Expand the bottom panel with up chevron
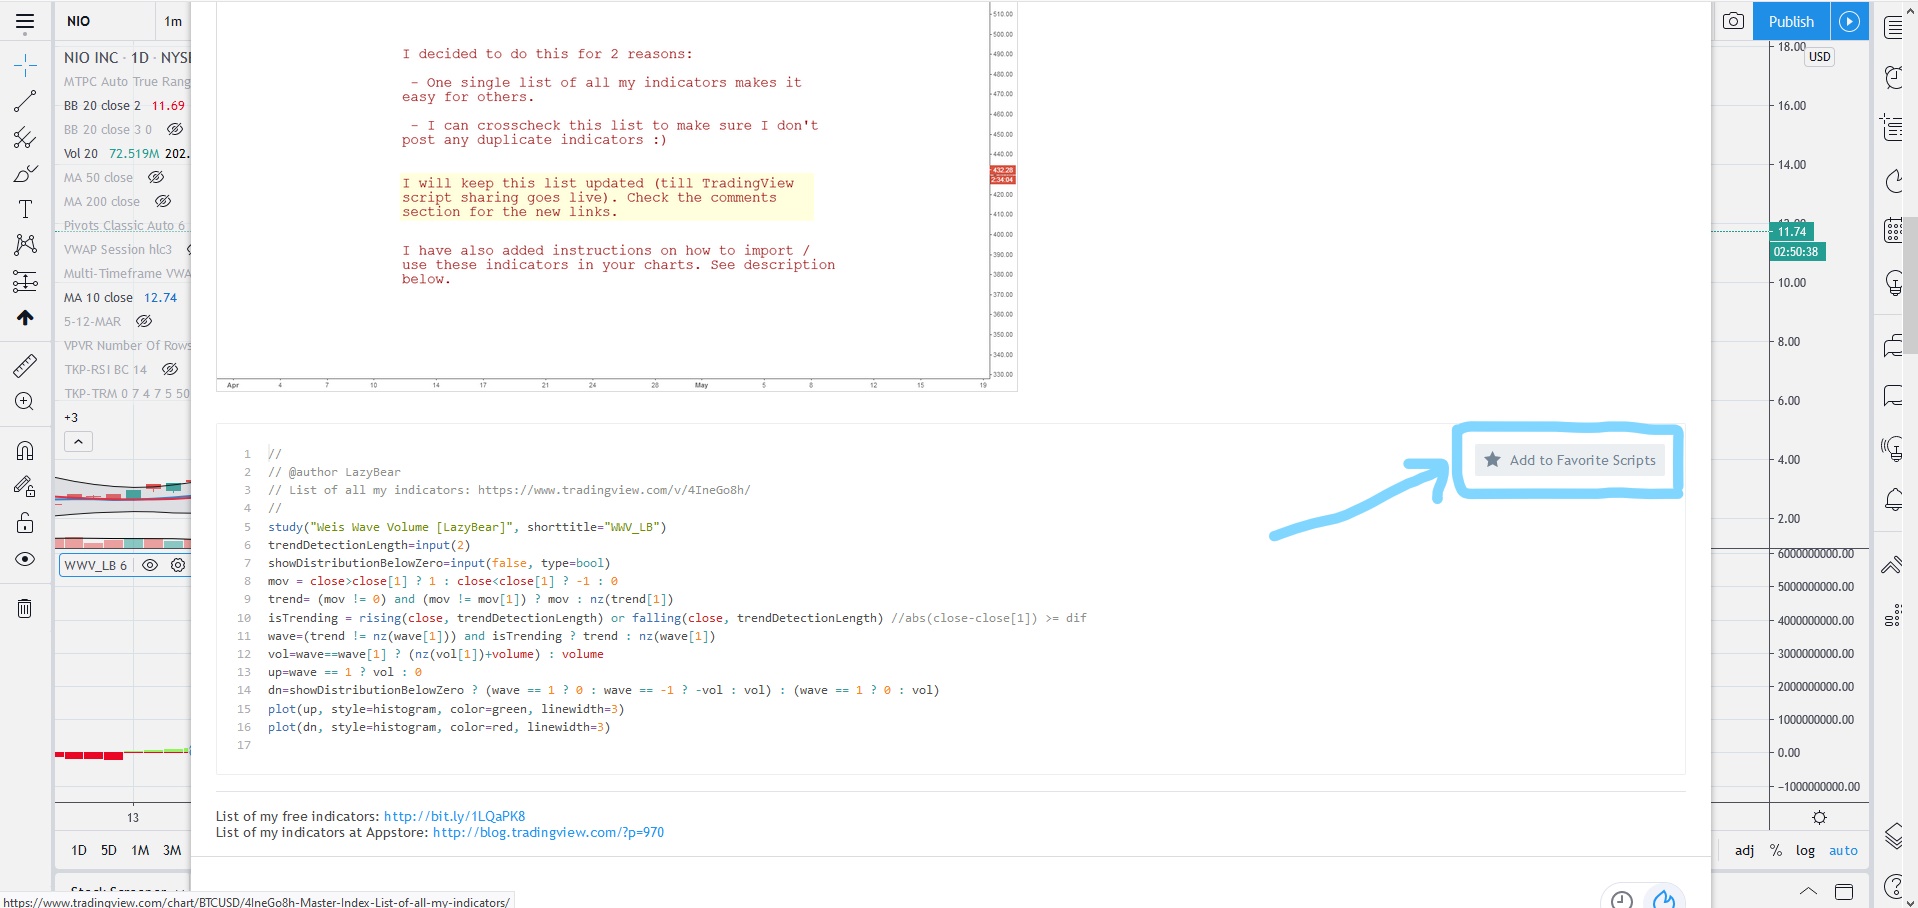Viewport: 1918px width, 908px height. point(1808,890)
